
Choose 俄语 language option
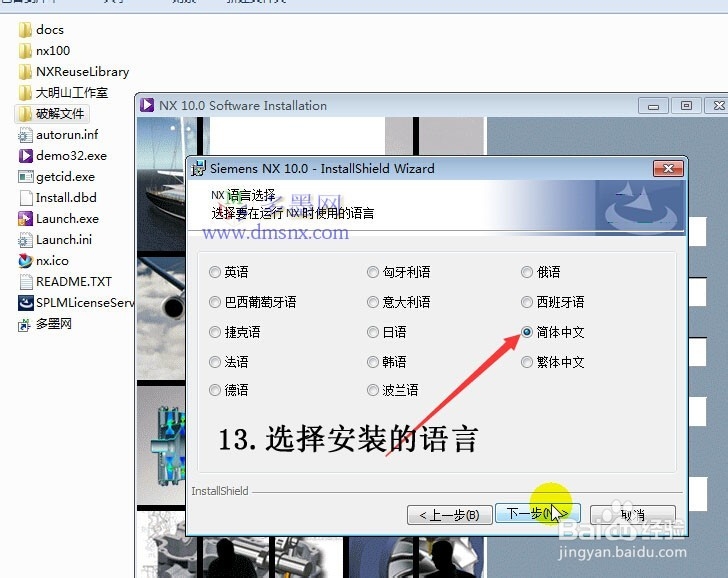tap(526, 272)
